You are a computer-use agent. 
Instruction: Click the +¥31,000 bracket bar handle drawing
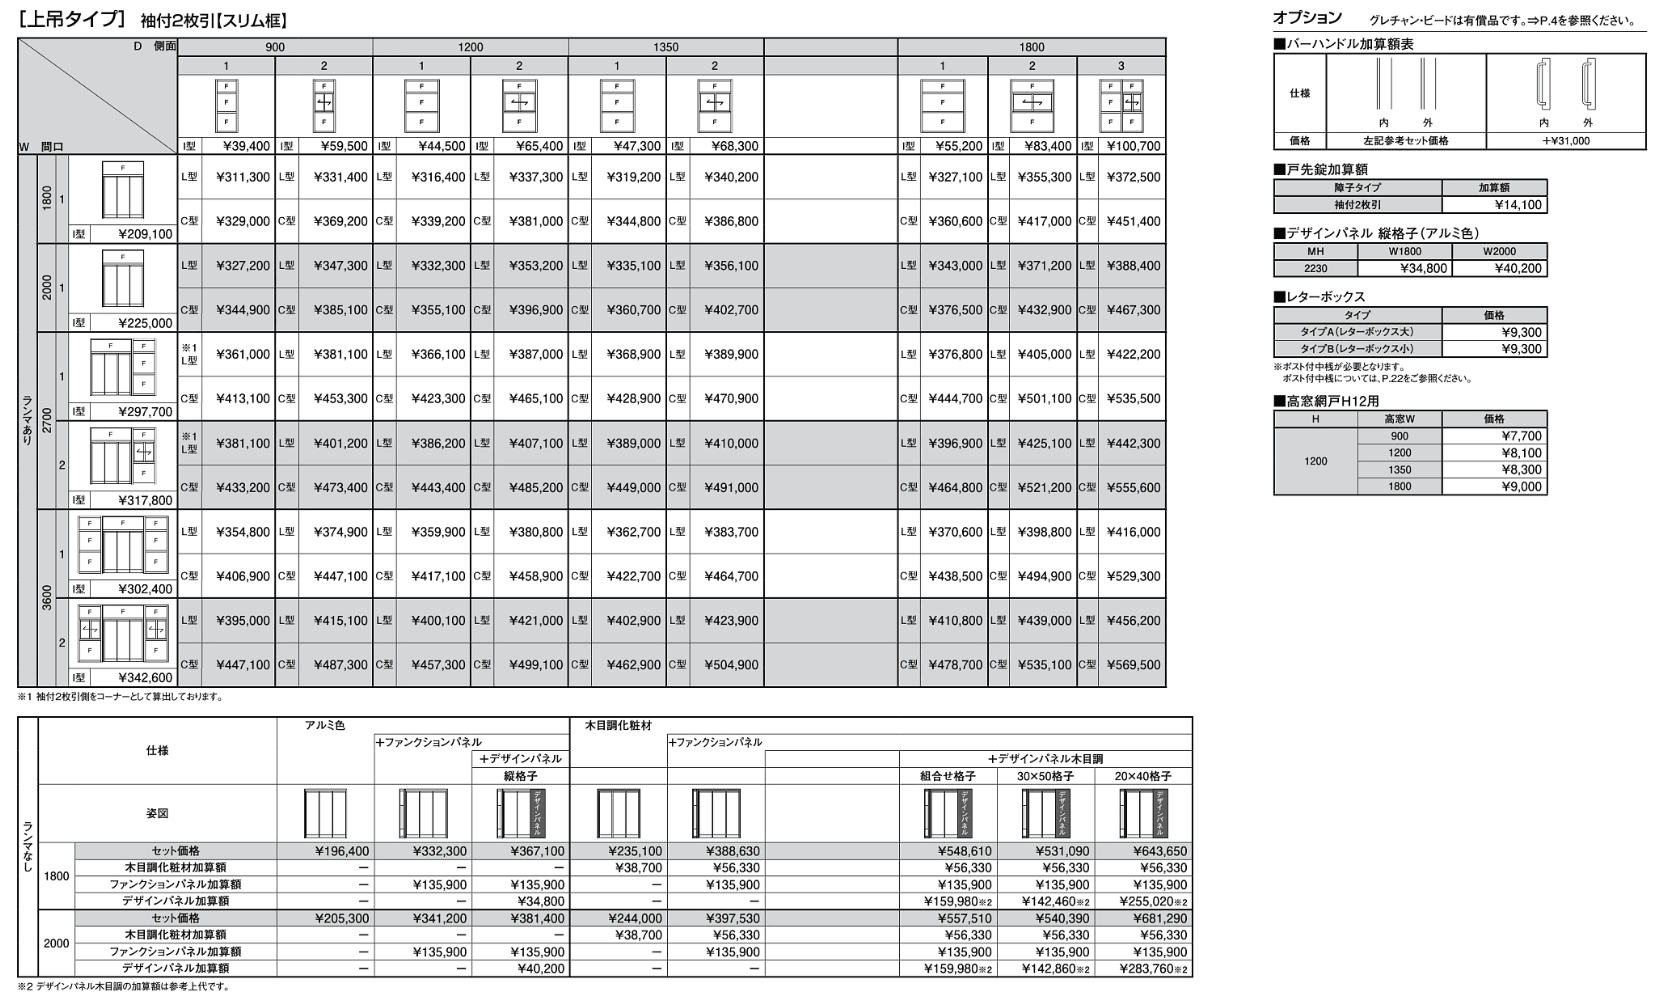click(1565, 84)
